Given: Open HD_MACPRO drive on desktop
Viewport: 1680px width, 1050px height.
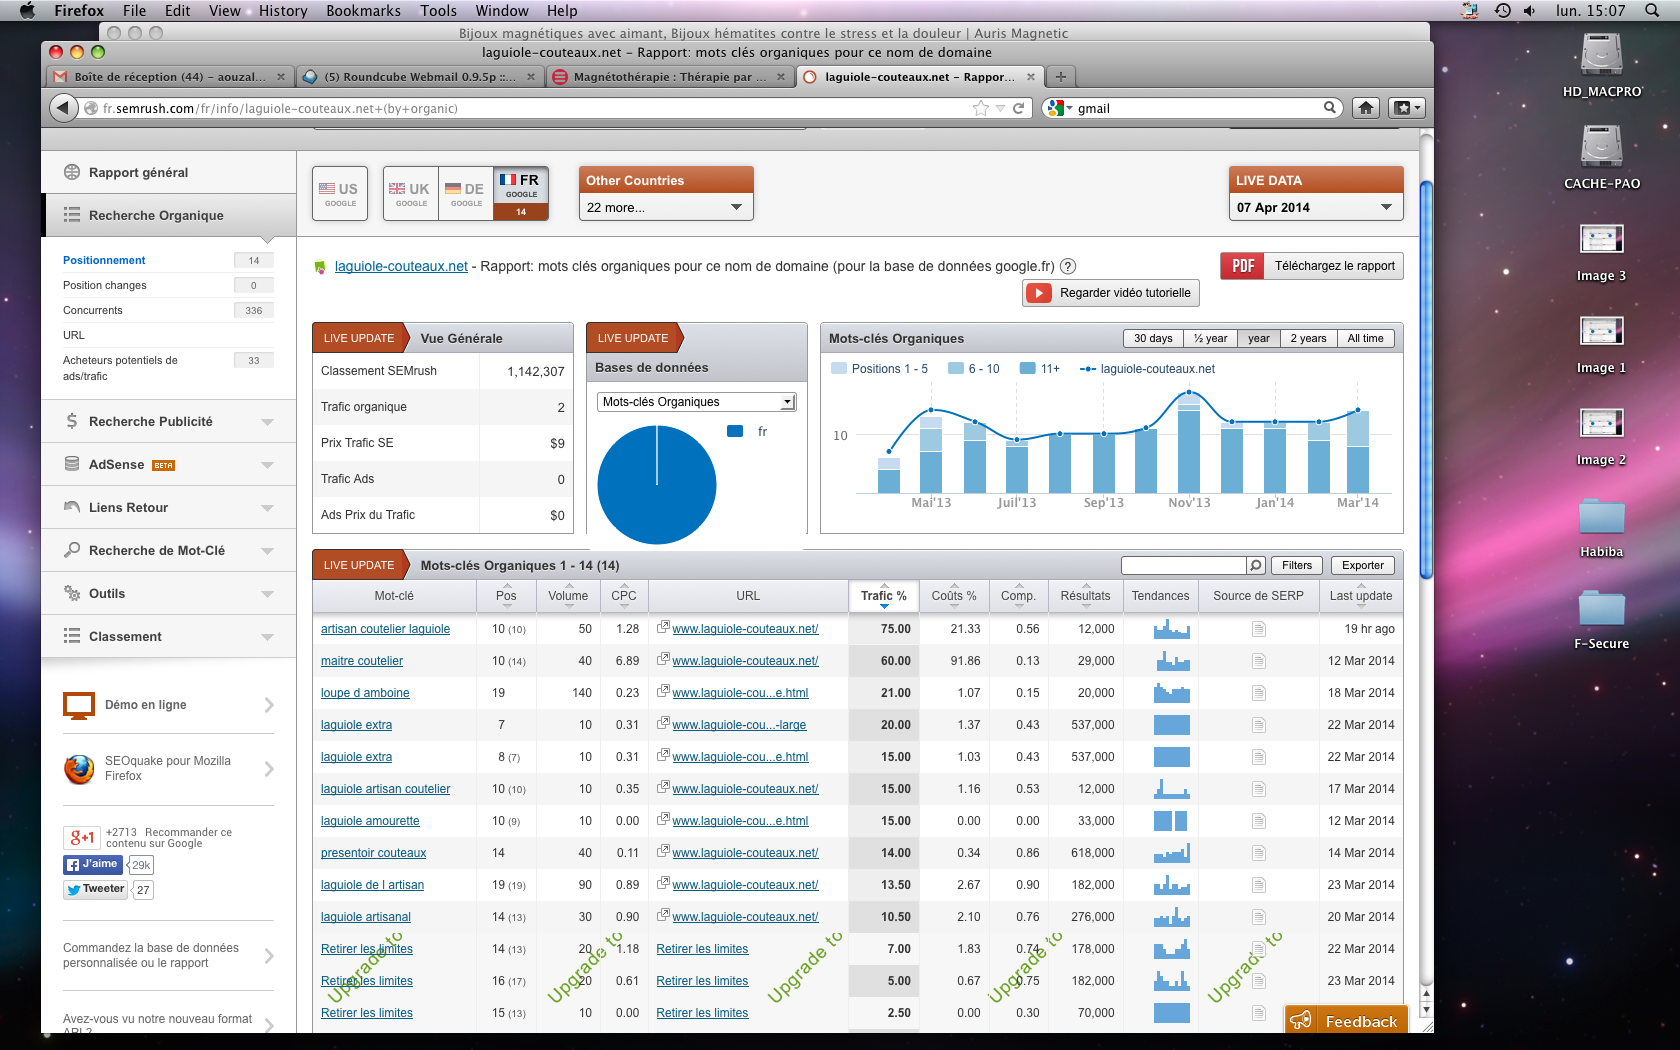Looking at the screenshot, I should point(1601,65).
